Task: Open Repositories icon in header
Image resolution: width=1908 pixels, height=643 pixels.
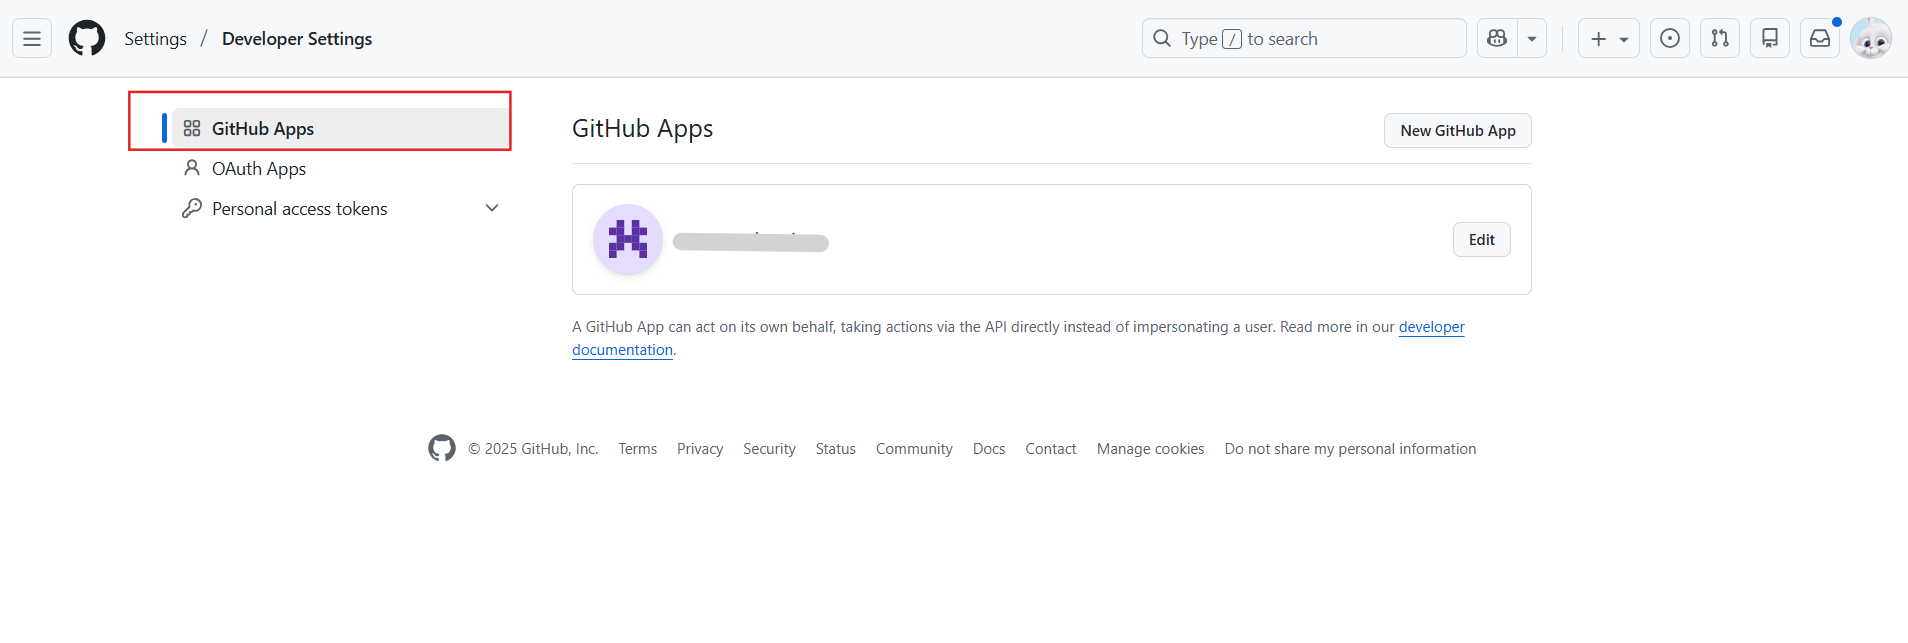Action: pyautogui.click(x=1770, y=39)
